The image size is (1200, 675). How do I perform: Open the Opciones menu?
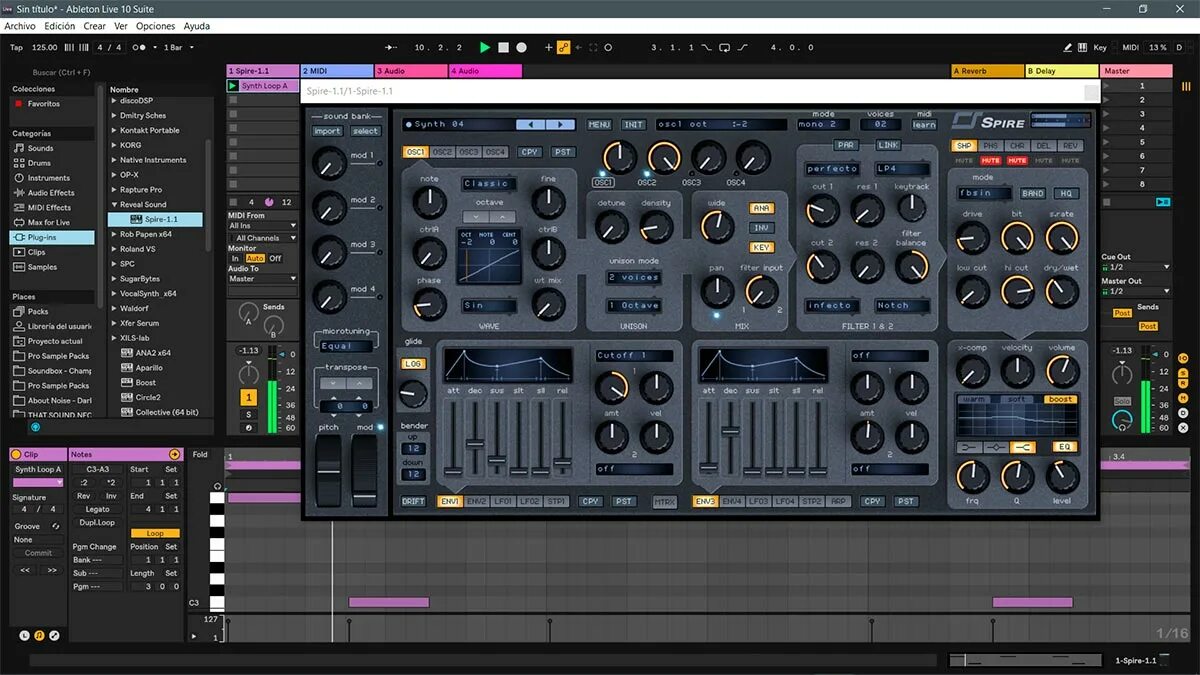coord(155,26)
